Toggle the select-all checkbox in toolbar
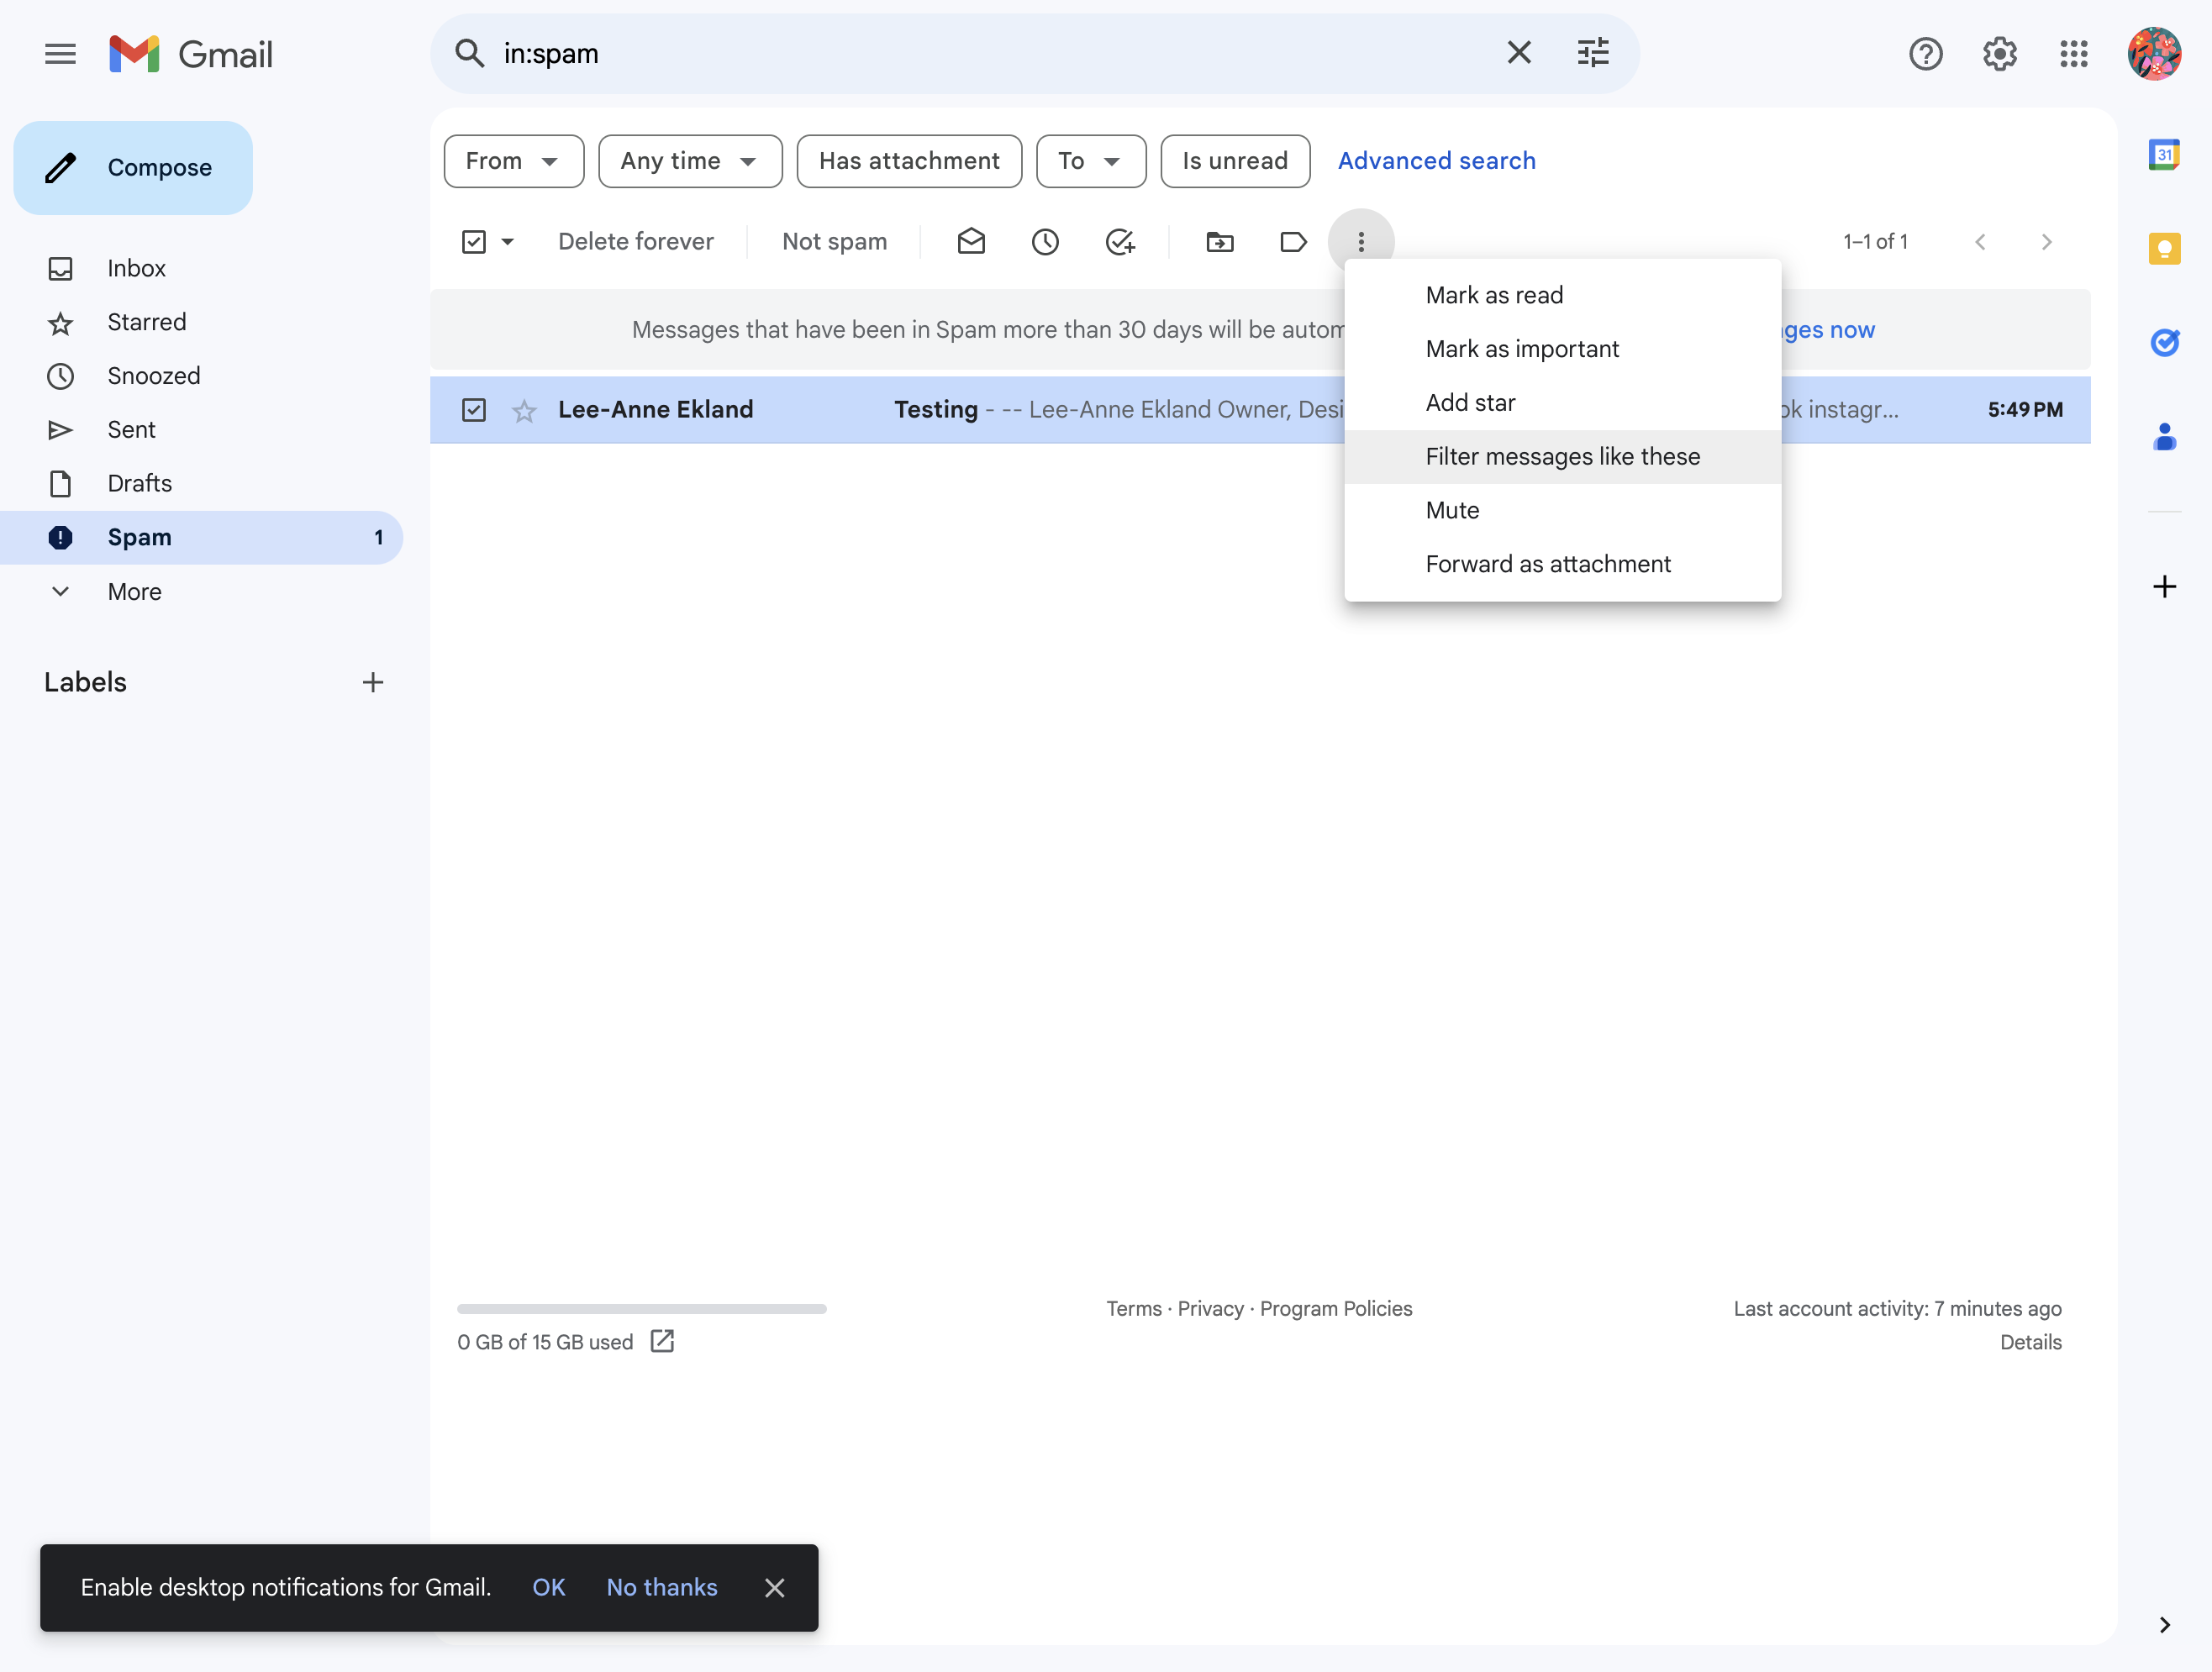 click(x=474, y=242)
